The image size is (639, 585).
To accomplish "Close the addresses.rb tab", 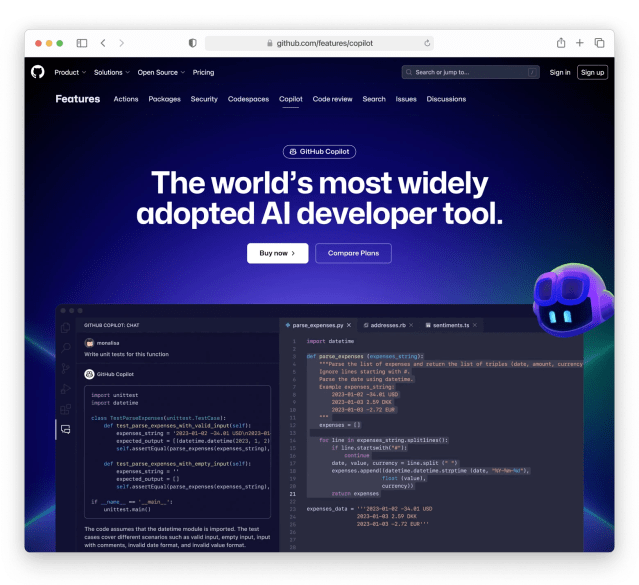I will pos(411,325).
